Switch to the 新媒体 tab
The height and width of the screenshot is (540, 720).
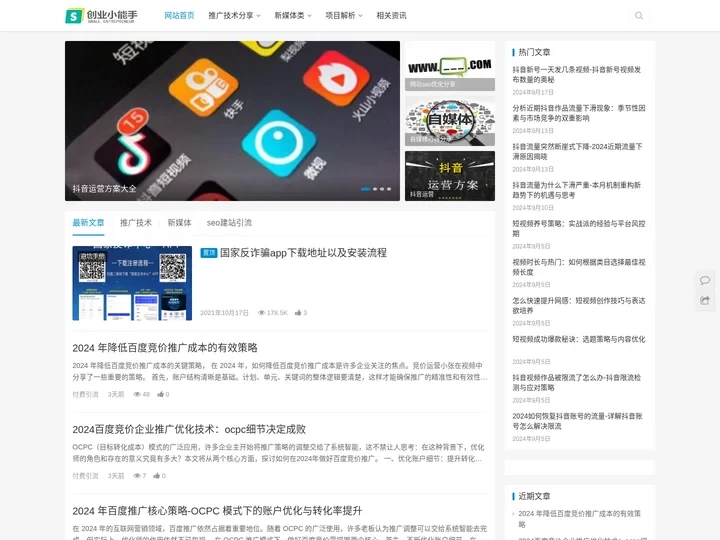pos(180,223)
